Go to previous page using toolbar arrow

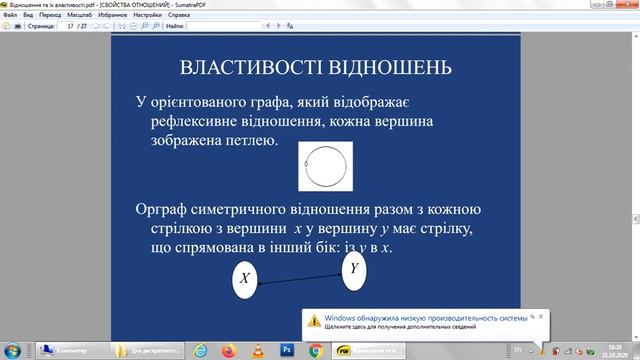[x=97, y=26]
